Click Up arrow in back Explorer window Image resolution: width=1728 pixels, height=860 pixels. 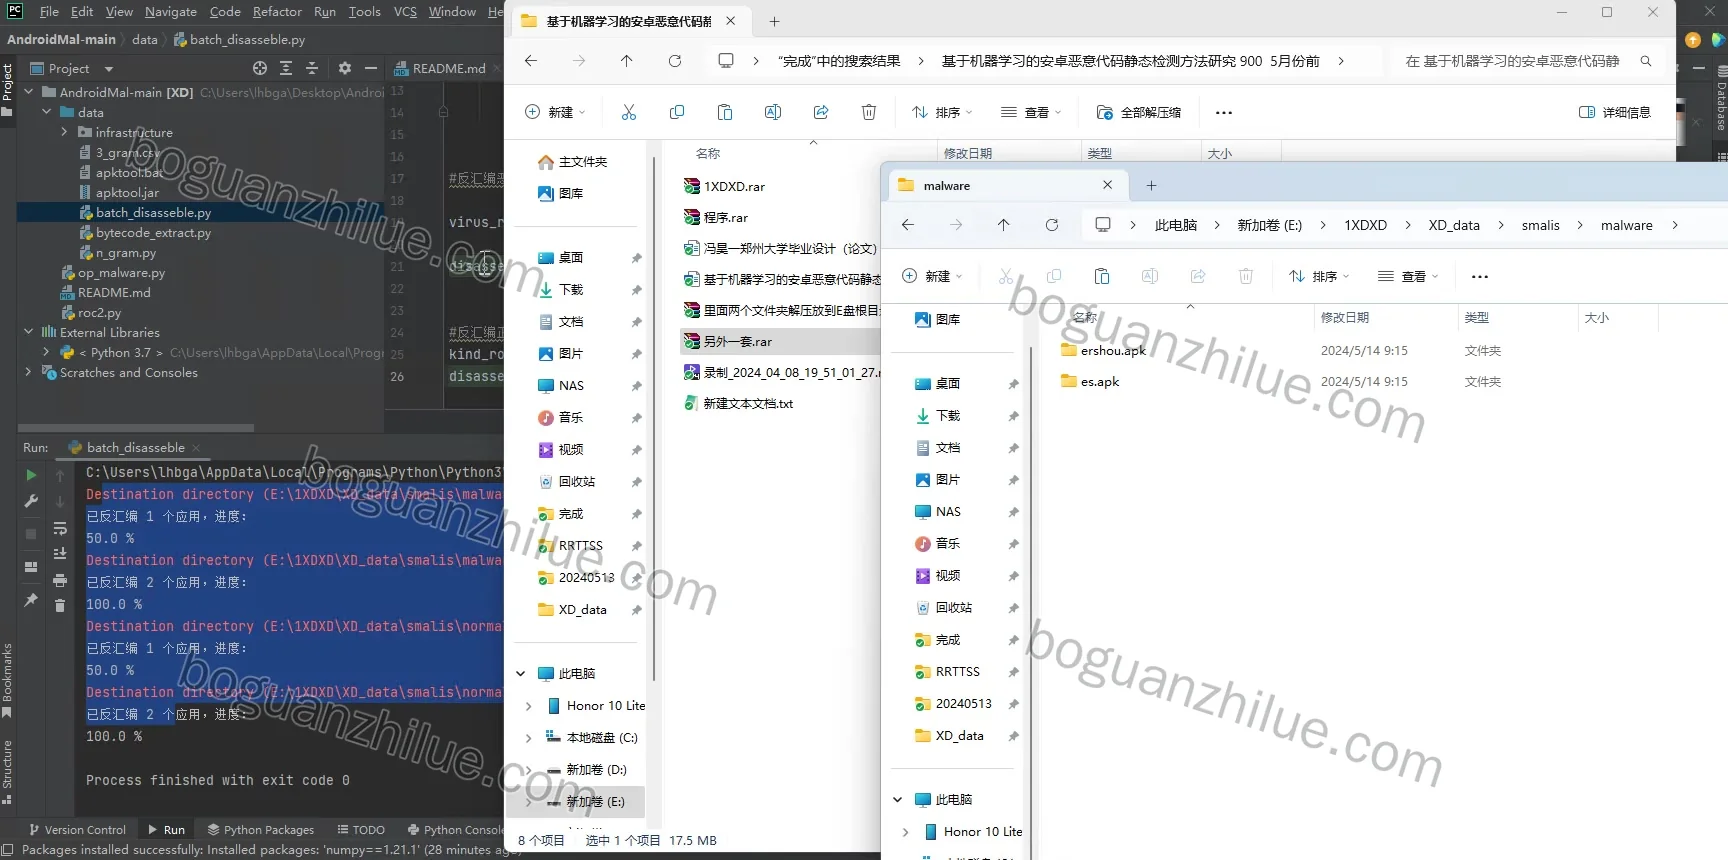pyautogui.click(x=627, y=61)
